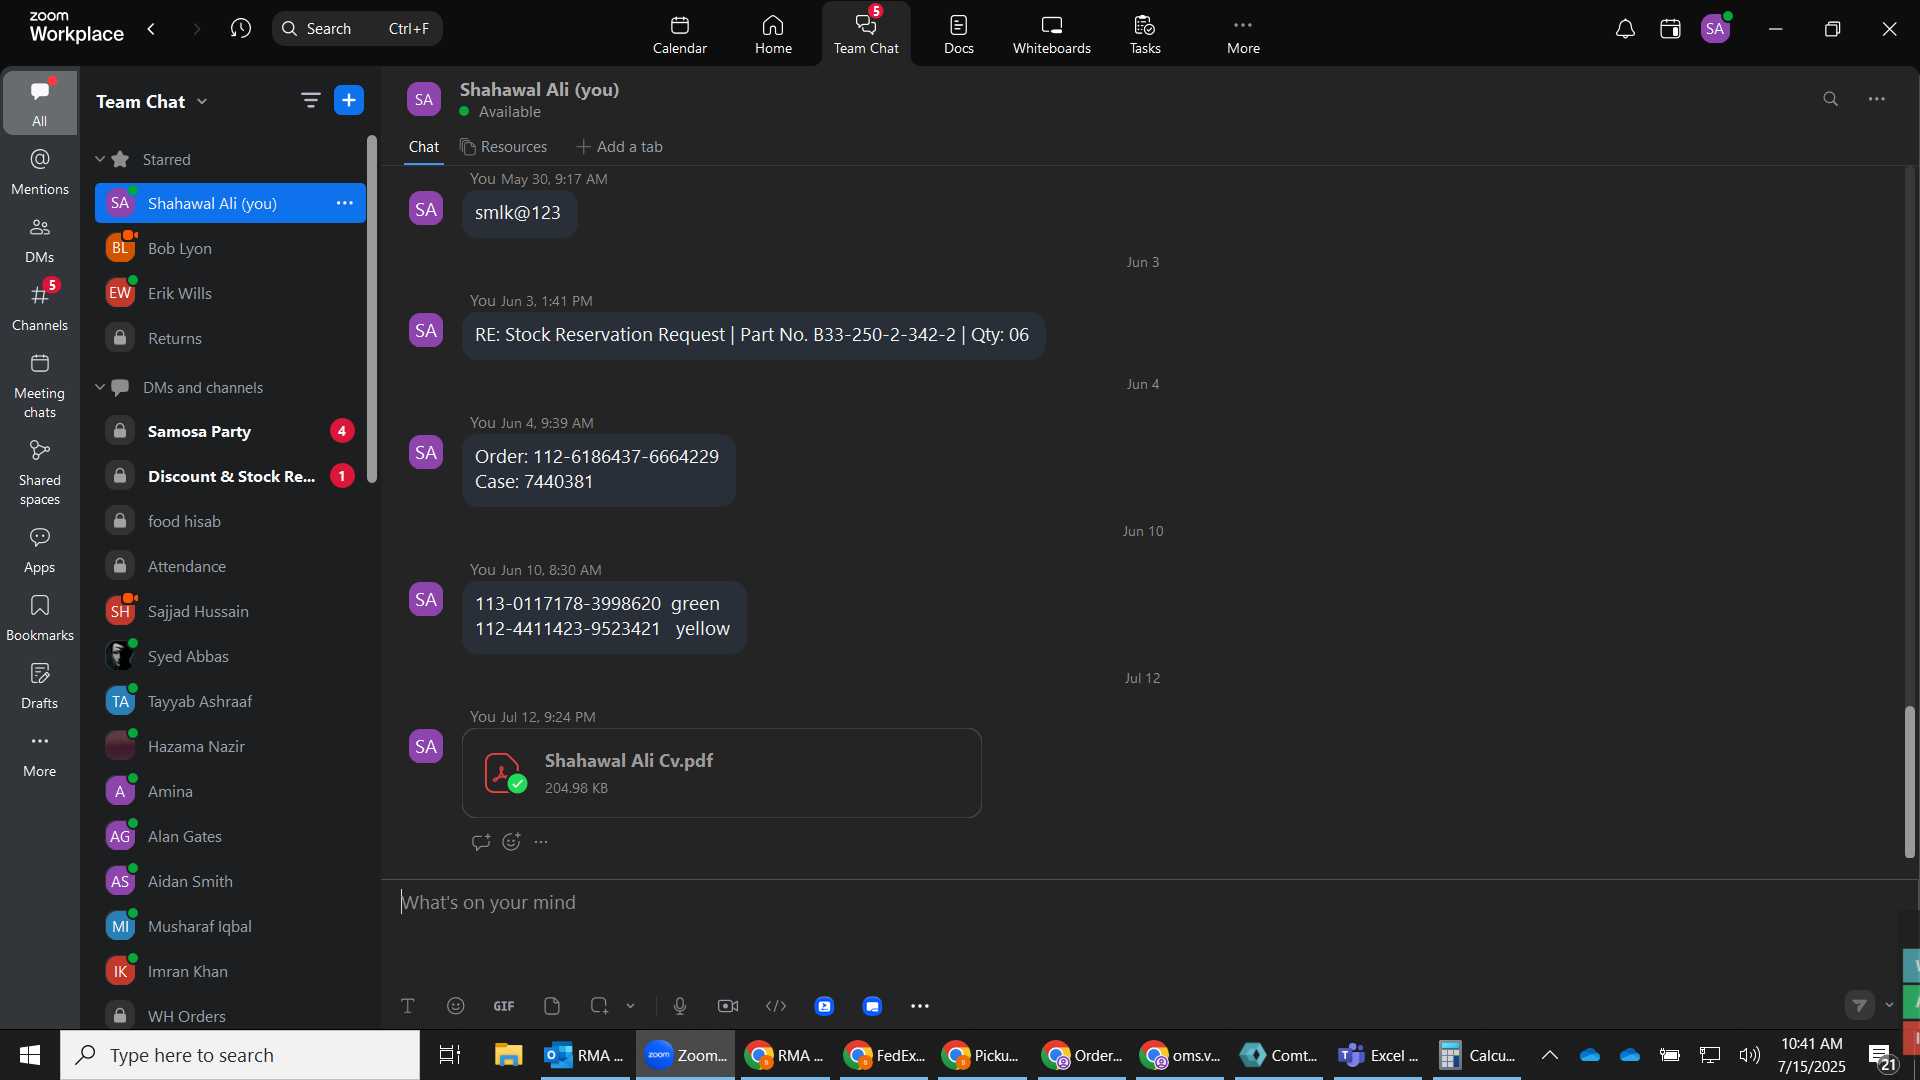The height and width of the screenshot is (1080, 1920).
Task: Switch to the Calendar tab
Action: [x=680, y=34]
